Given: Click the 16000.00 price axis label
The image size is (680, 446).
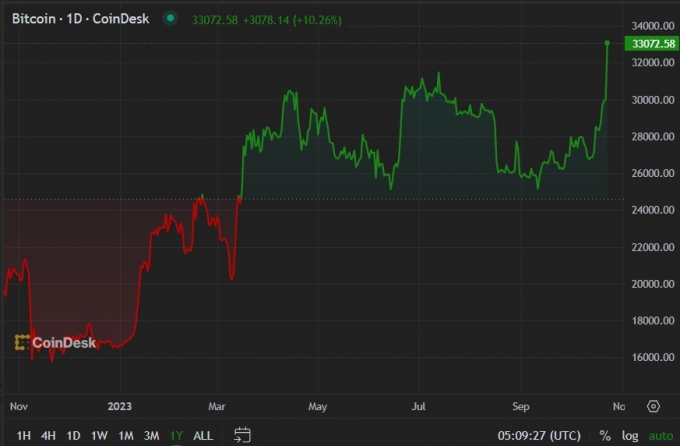Looking at the screenshot, I should tap(653, 357).
